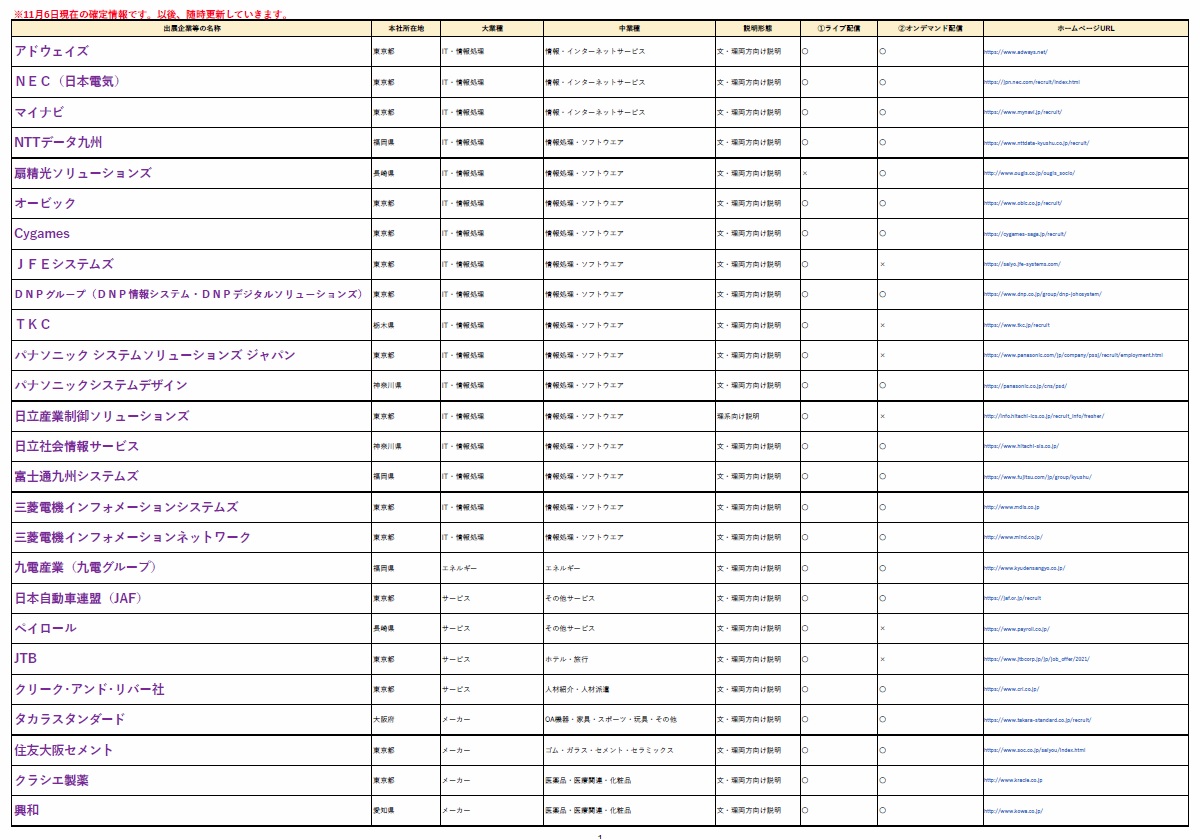Select the クラシエ製薬 company name cell
Image resolution: width=1200 pixels, height=840 pixels.
tap(192, 780)
